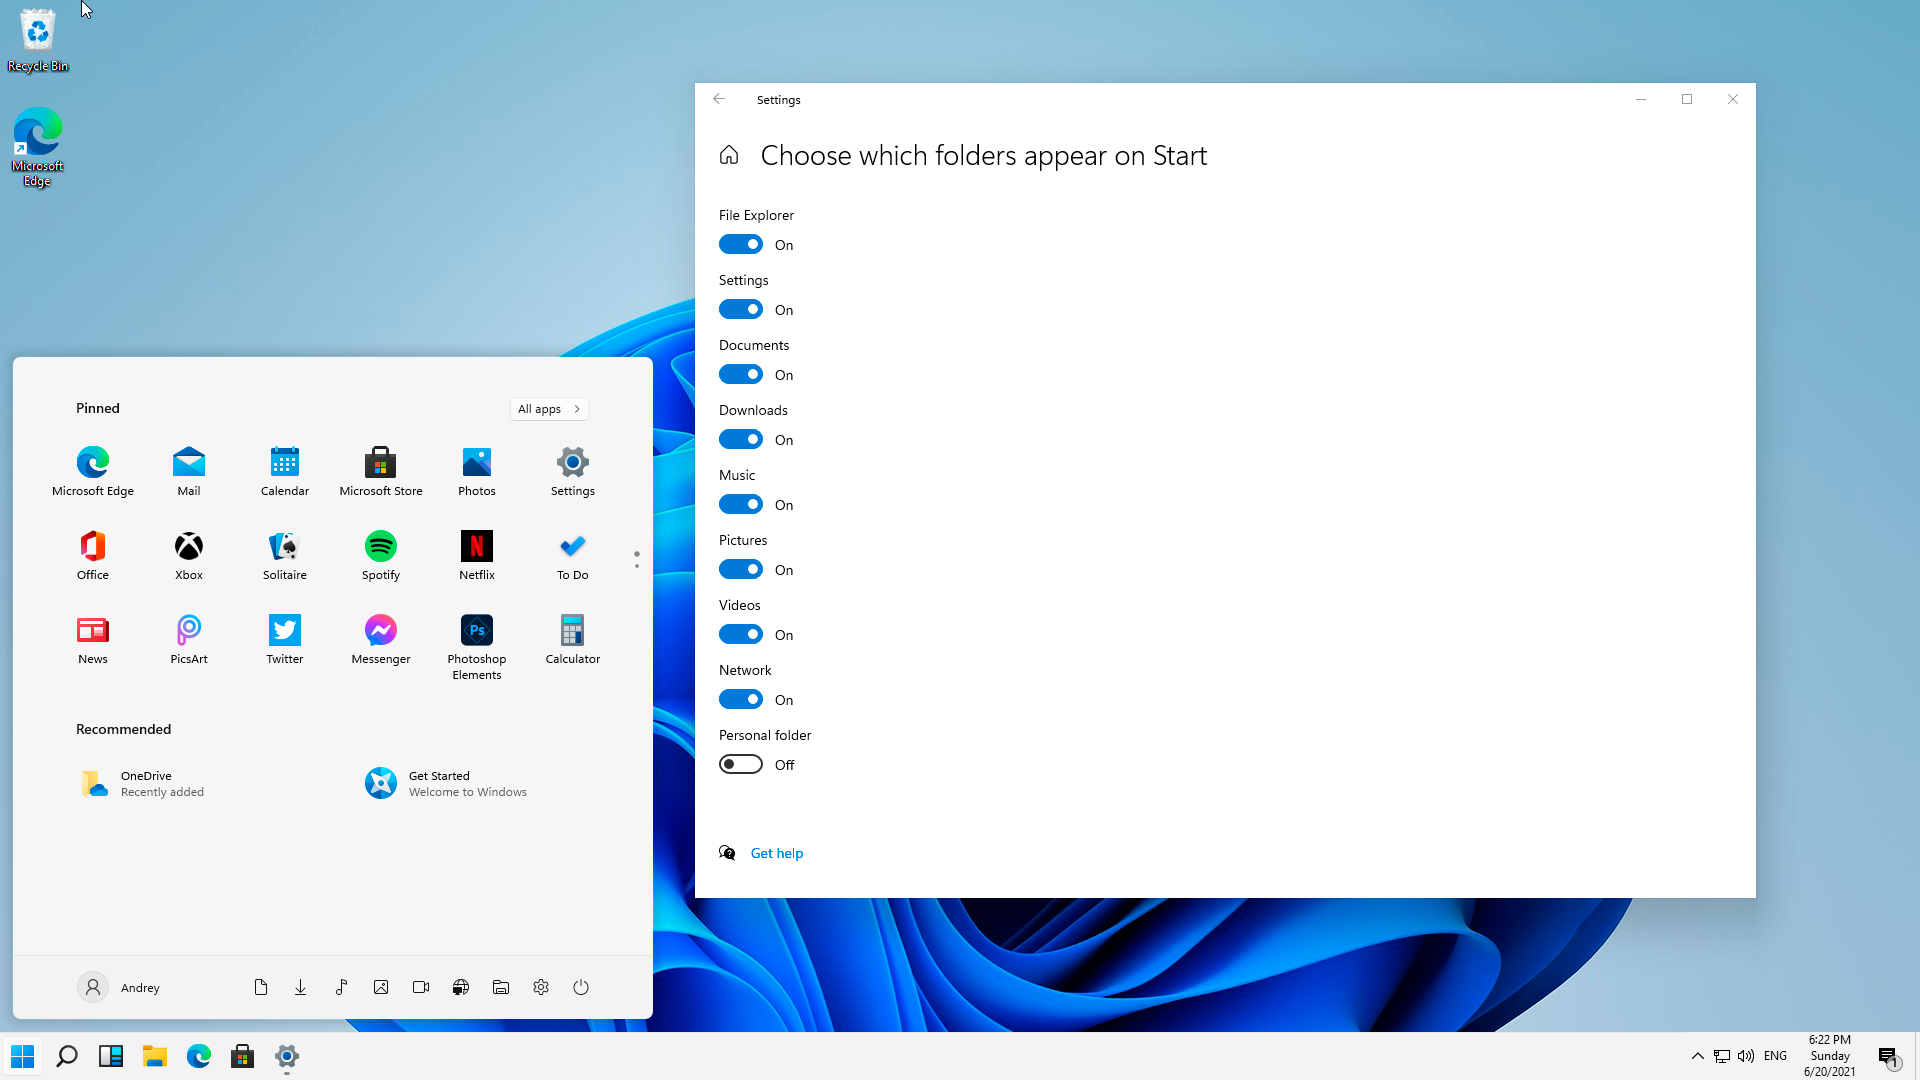The height and width of the screenshot is (1080, 1920).
Task: Click the Power icon in Start menu
Action: pyautogui.click(x=581, y=987)
